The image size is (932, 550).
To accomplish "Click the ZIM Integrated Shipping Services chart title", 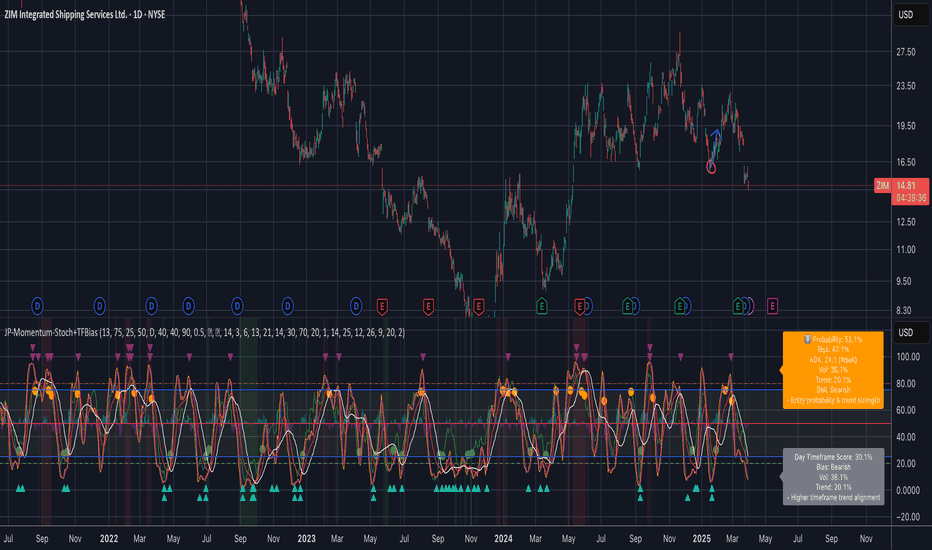I will (85, 14).
